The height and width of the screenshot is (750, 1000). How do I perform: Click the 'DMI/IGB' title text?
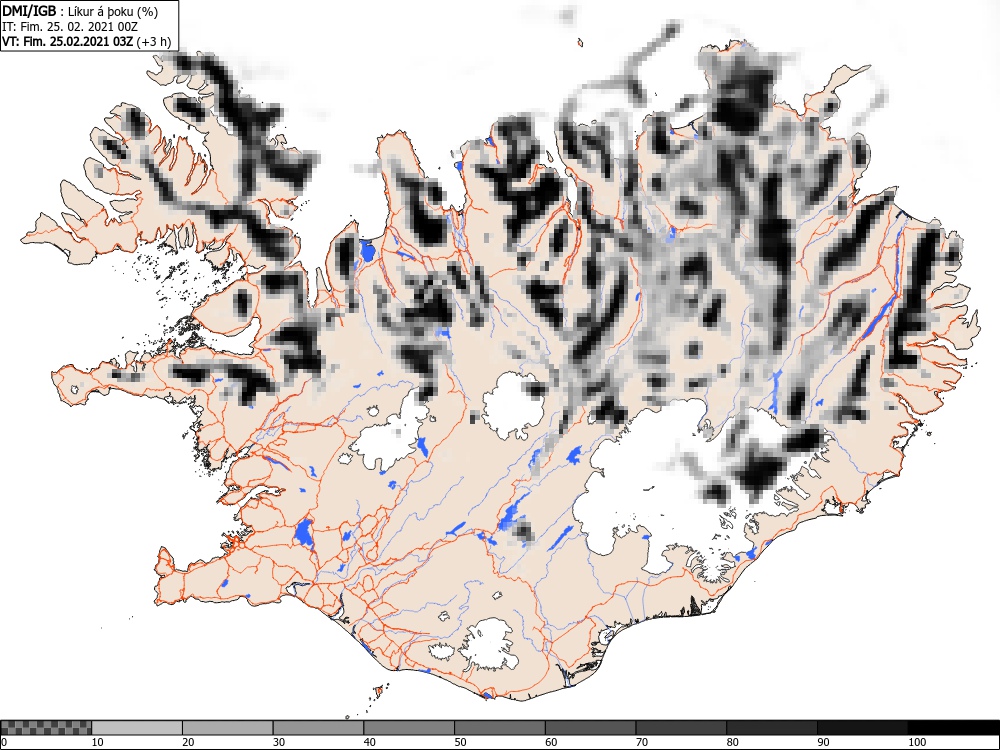[x=29, y=11]
